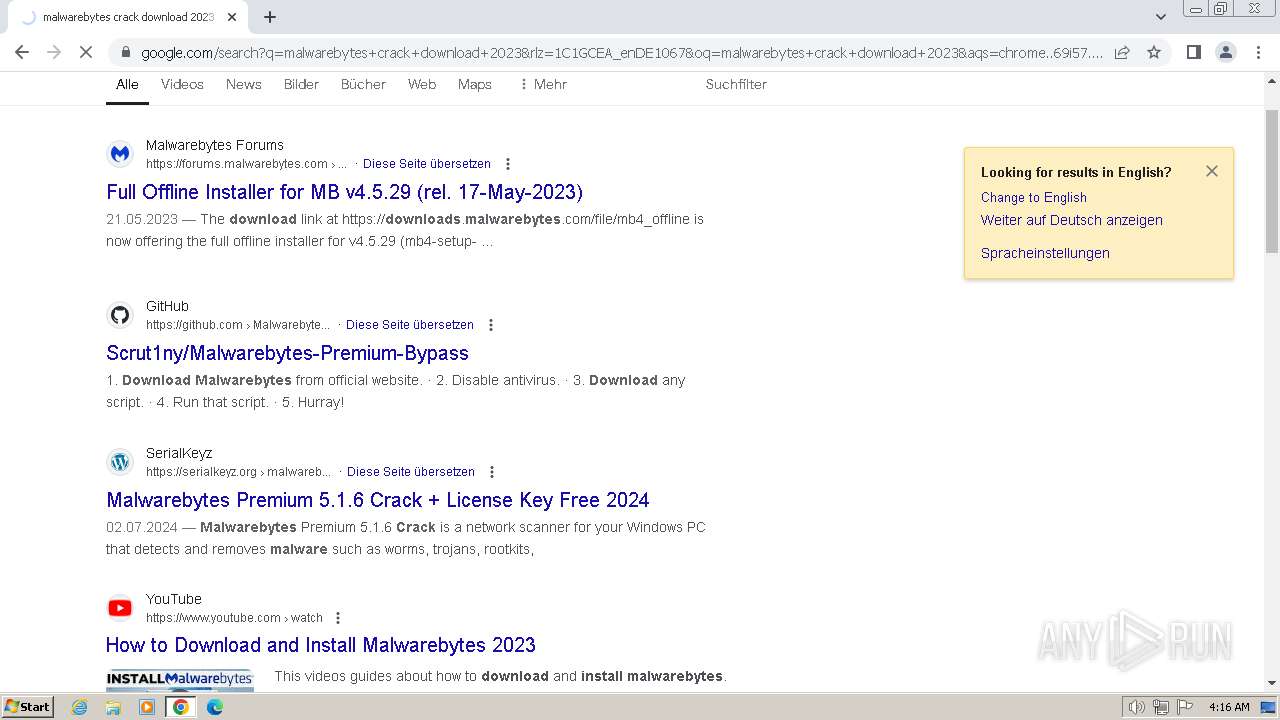Open the media player taskbar icon
This screenshot has height=720, width=1280.
pyautogui.click(x=147, y=707)
